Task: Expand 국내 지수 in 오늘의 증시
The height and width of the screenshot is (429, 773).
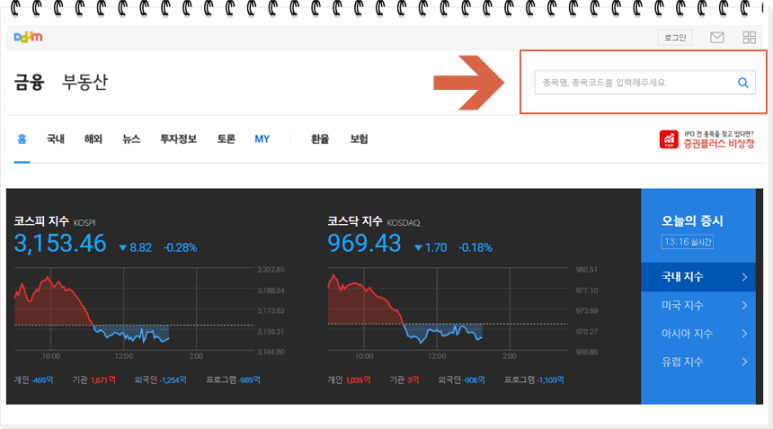Action: (704, 277)
